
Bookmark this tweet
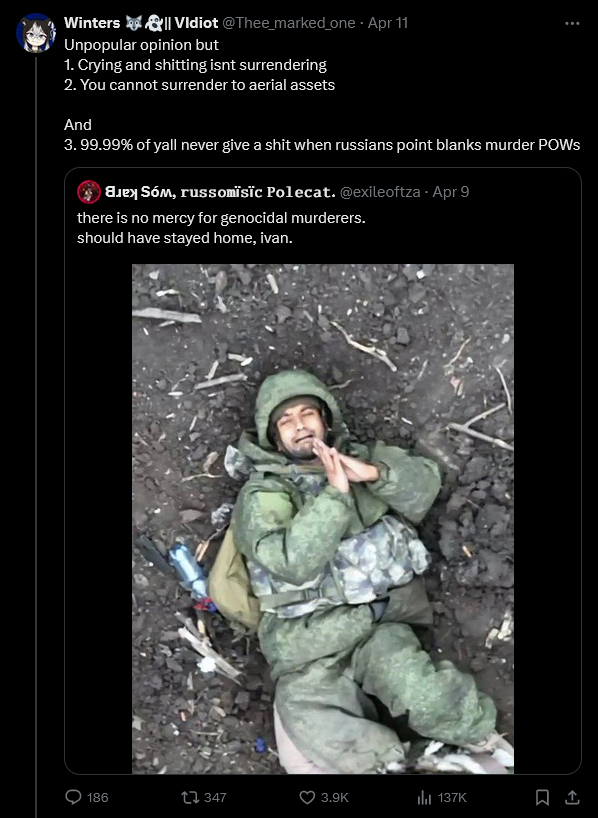pyautogui.click(x=542, y=797)
